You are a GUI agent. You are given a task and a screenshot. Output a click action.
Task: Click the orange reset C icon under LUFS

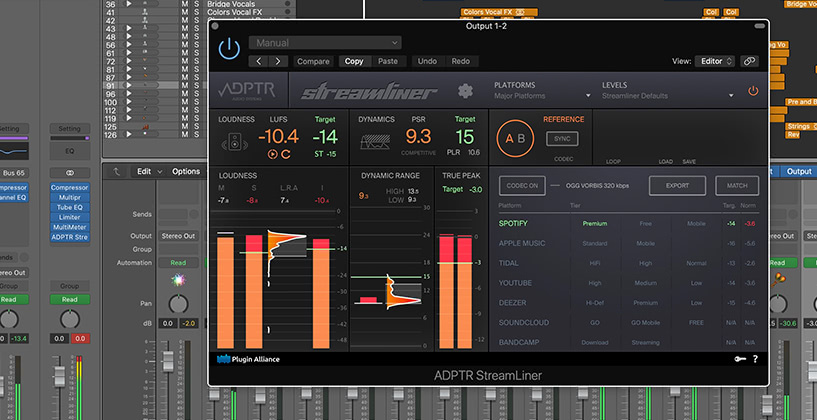[x=286, y=154]
